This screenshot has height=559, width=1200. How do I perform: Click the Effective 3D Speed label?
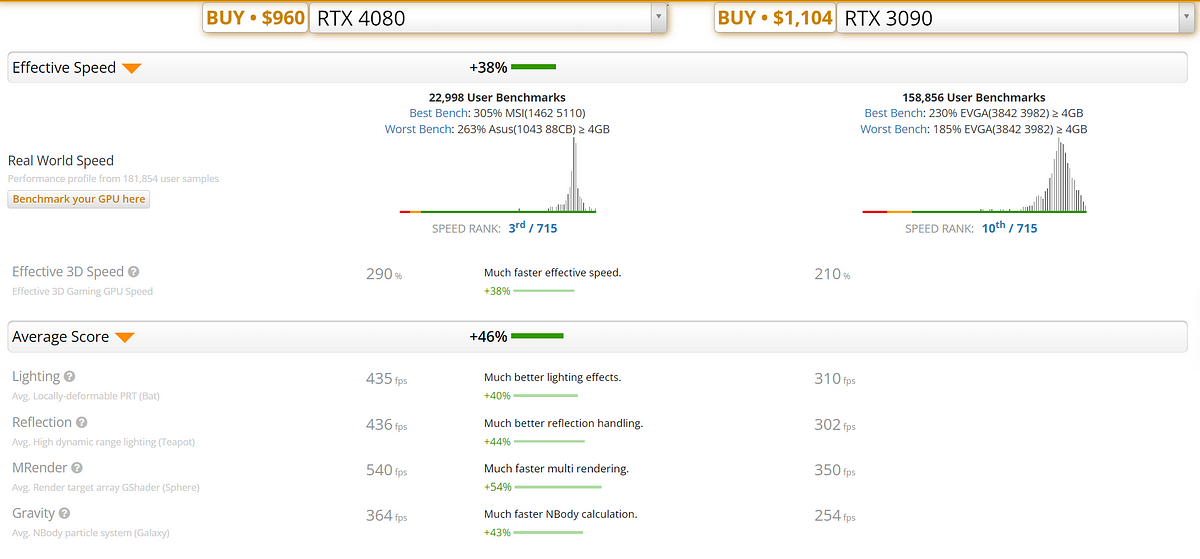[x=68, y=272]
